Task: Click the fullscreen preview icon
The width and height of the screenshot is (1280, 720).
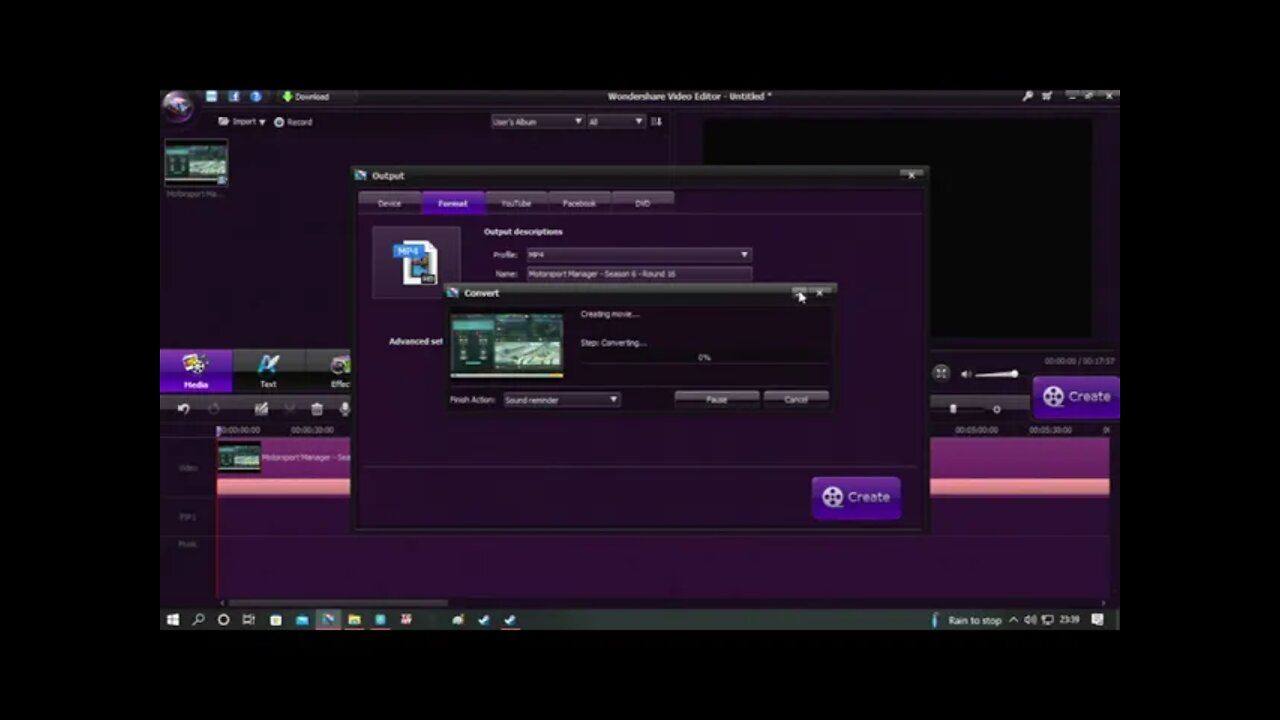Action: coord(941,373)
